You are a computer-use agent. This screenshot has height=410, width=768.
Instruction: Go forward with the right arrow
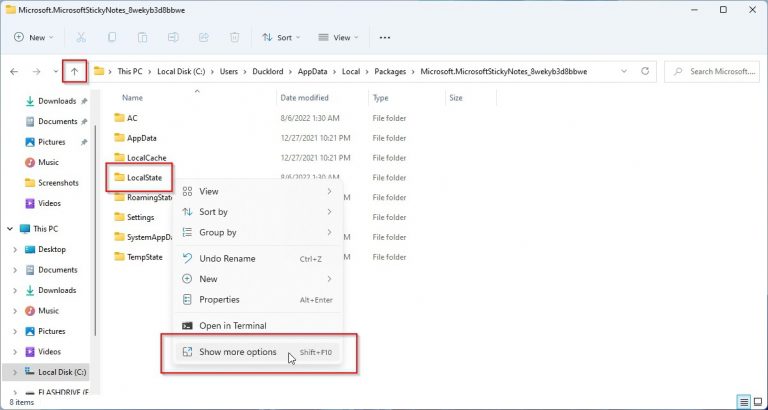[x=36, y=72]
